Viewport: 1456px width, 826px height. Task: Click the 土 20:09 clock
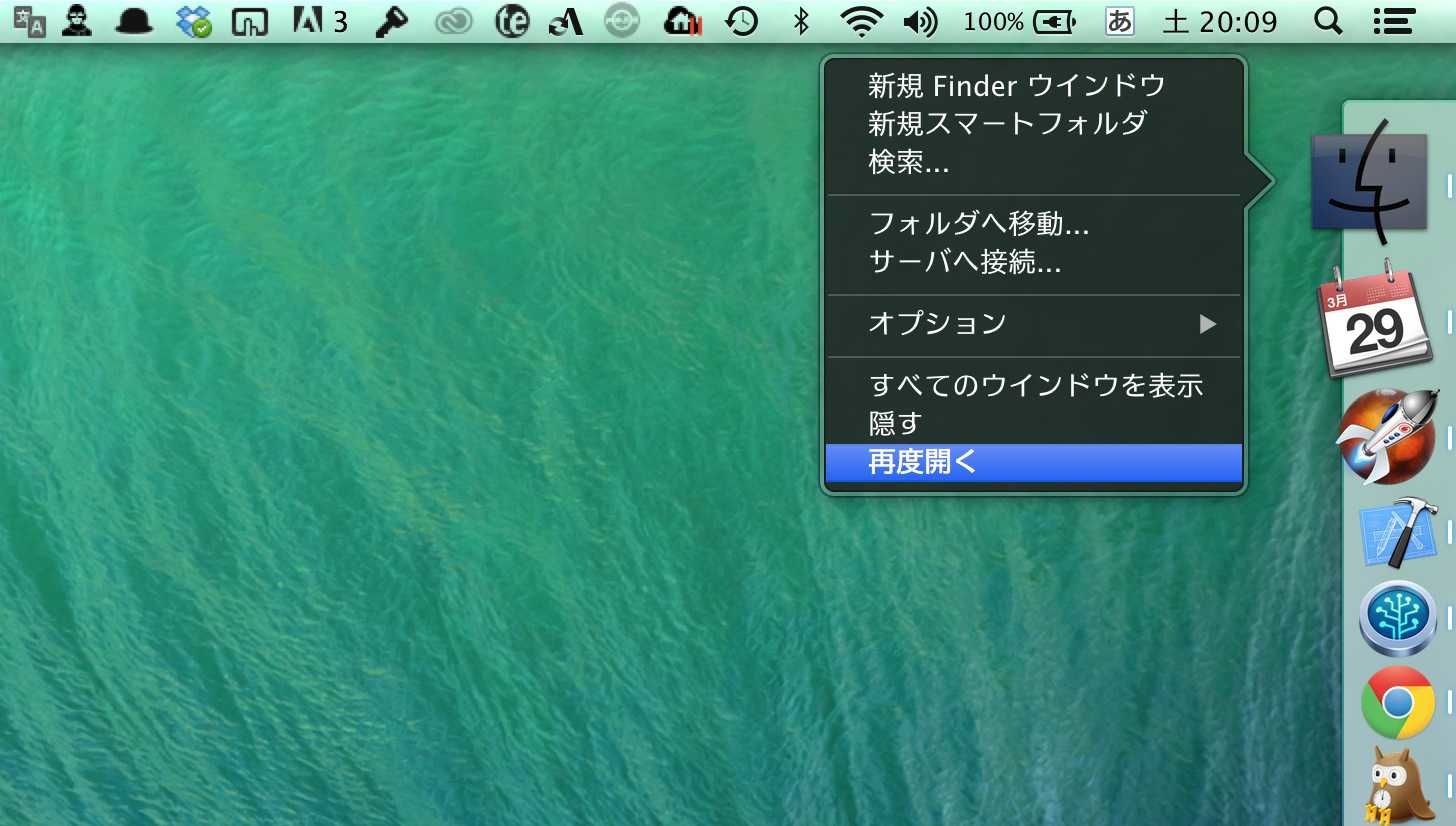click(1221, 21)
